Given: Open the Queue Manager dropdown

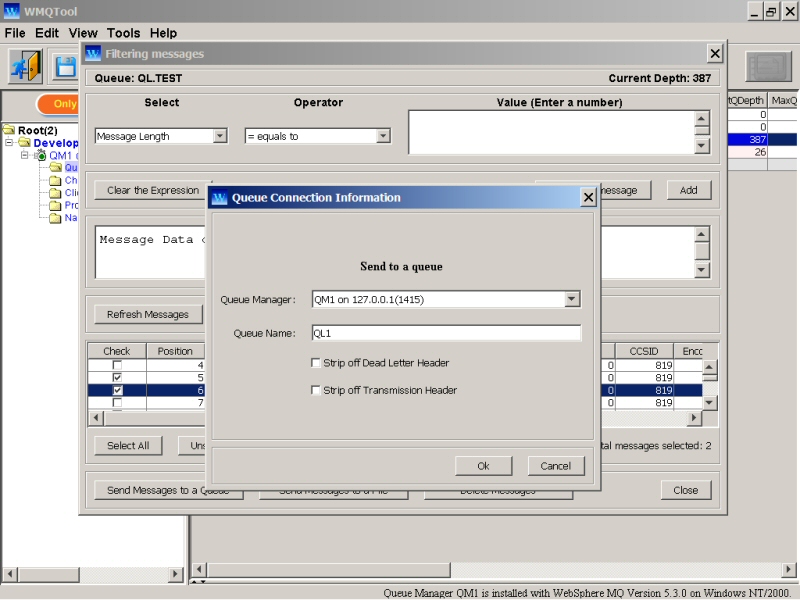Looking at the screenshot, I should 572,299.
